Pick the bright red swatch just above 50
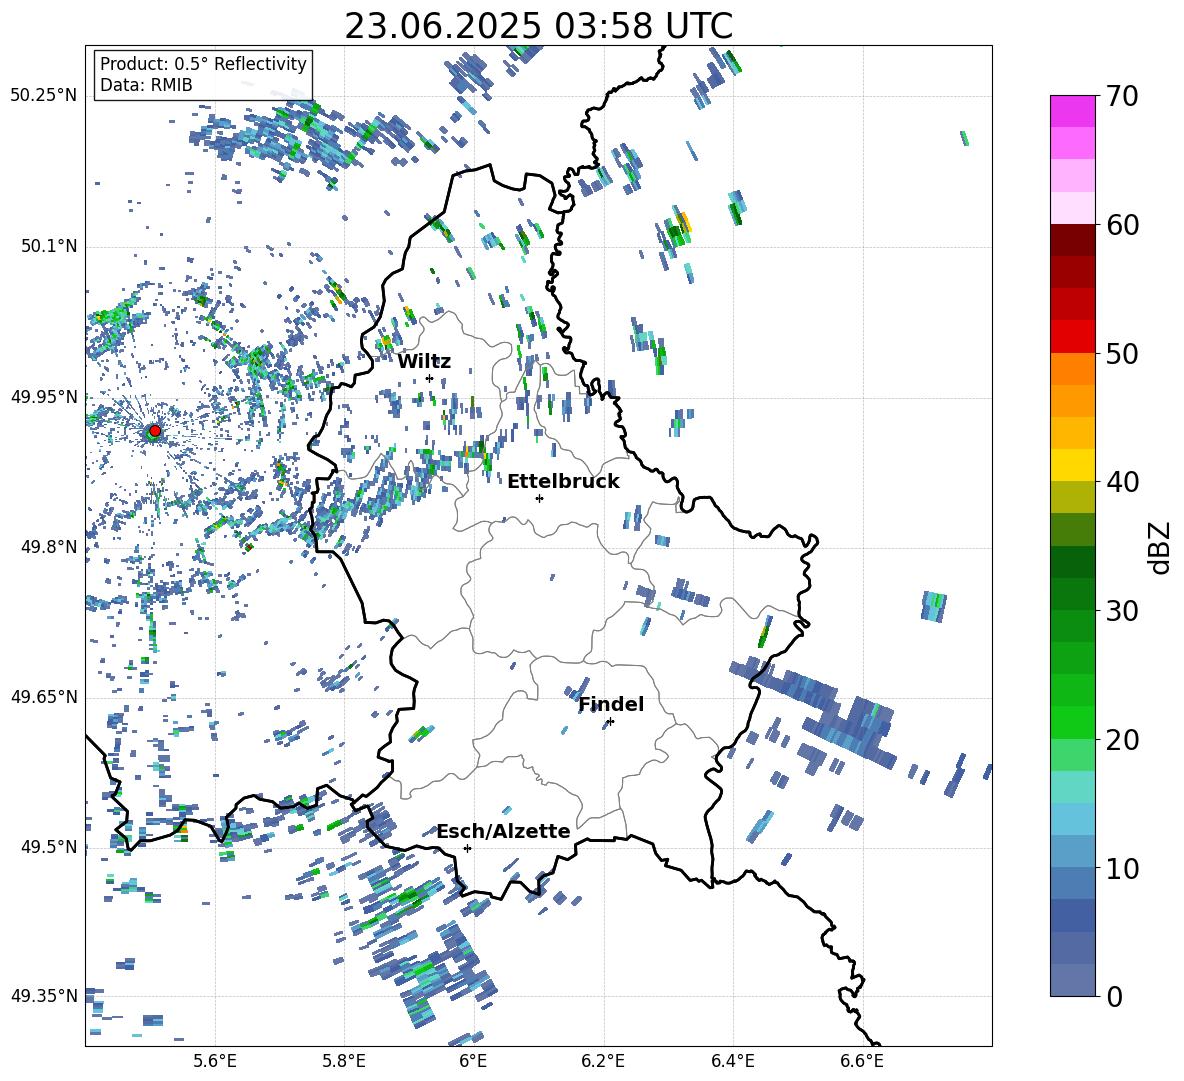This screenshot has height=1081, width=1184. click(x=1072, y=337)
